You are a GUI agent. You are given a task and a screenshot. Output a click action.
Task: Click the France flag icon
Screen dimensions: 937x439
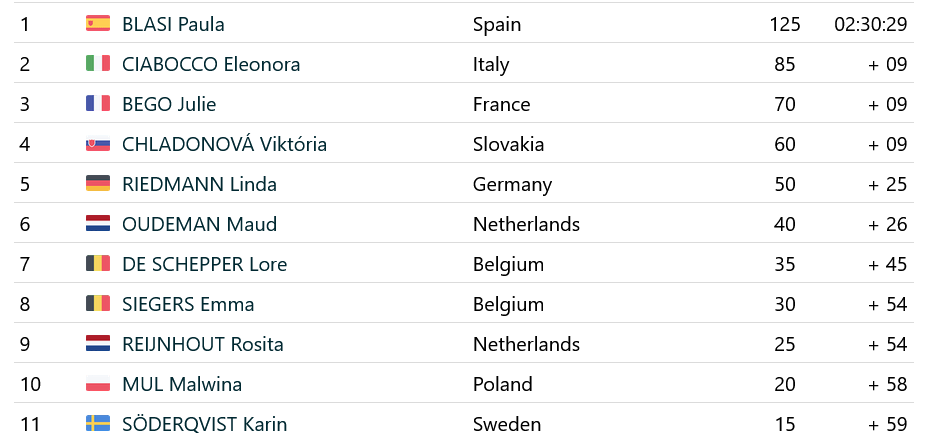[97, 104]
